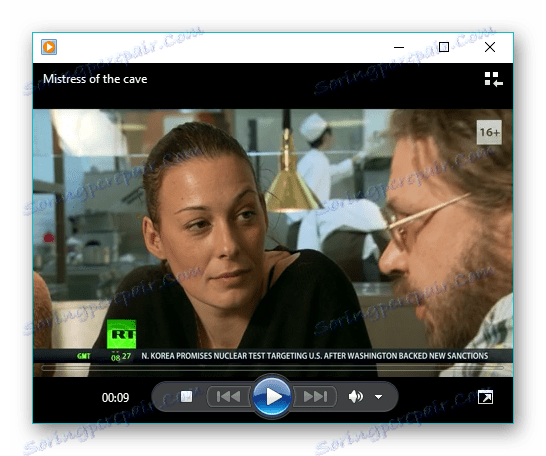Viewport: 546px width, 456px height.
Task: Minimize the media player window
Action: (x=399, y=47)
